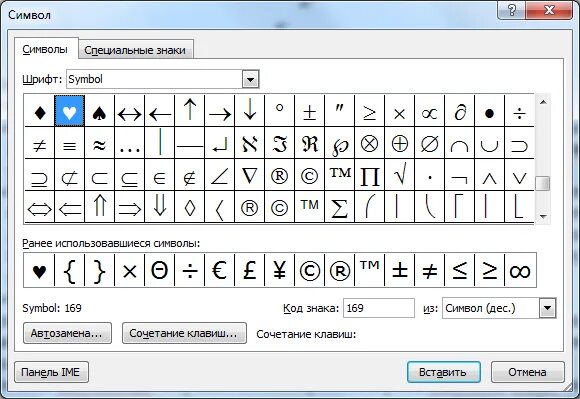Screen dimensions: 580x399
Task: Choose the recently used infinity ∞ symbol
Action: pos(520,270)
